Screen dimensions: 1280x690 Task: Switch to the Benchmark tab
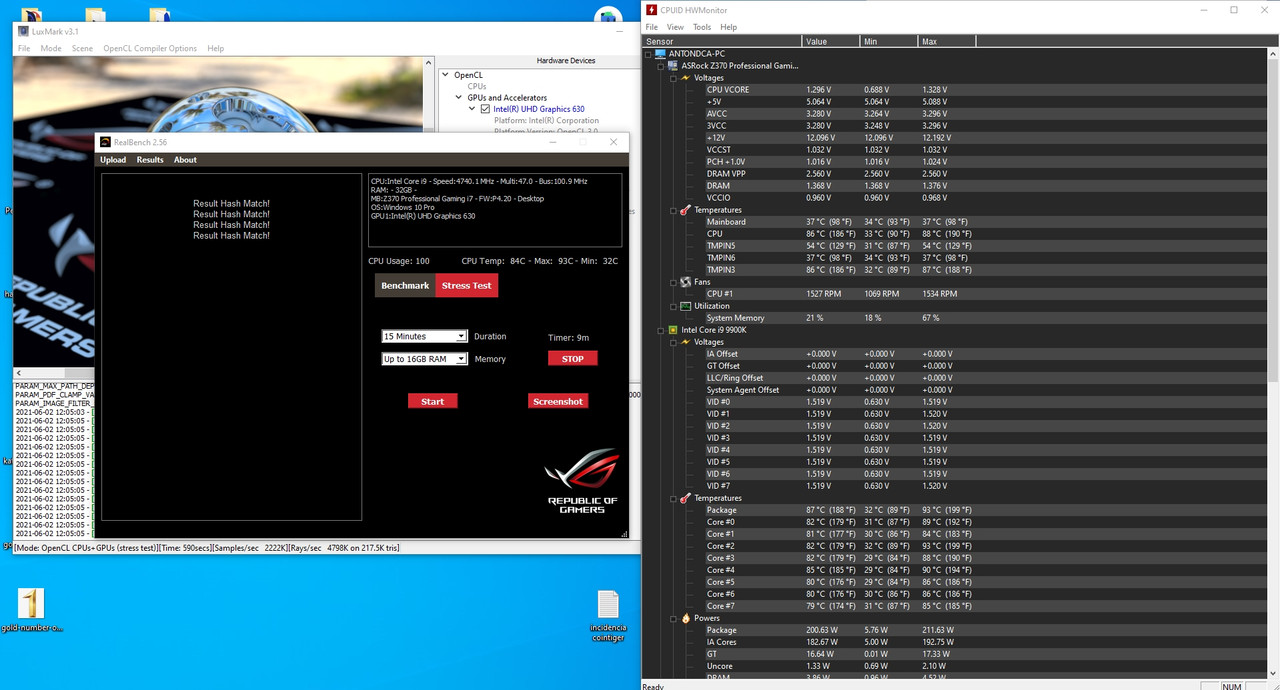(x=405, y=285)
